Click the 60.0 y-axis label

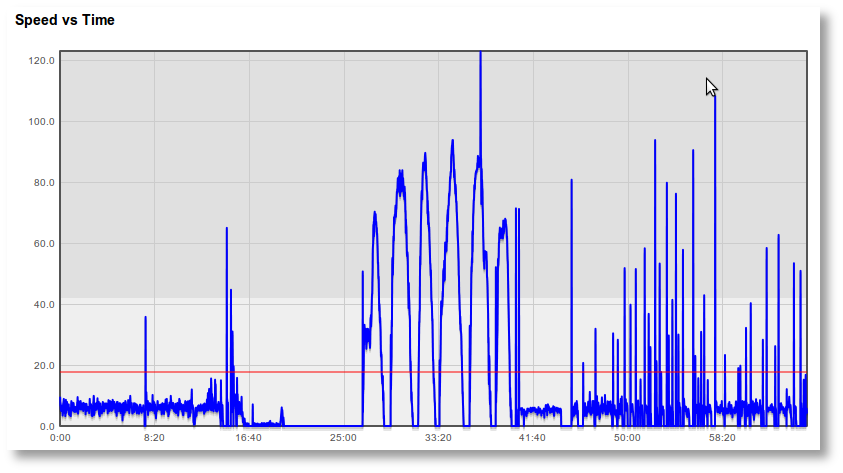click(44, 244)
